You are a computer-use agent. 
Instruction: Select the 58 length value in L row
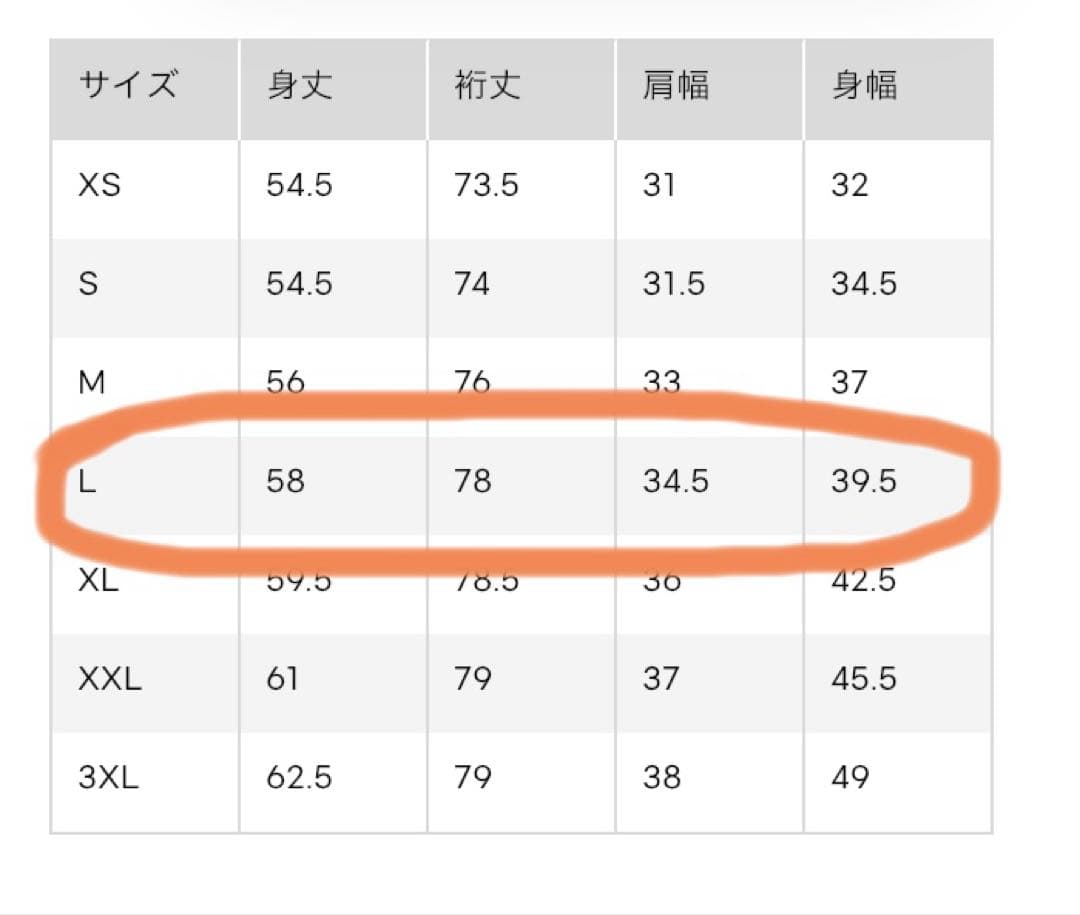point(286,481)
